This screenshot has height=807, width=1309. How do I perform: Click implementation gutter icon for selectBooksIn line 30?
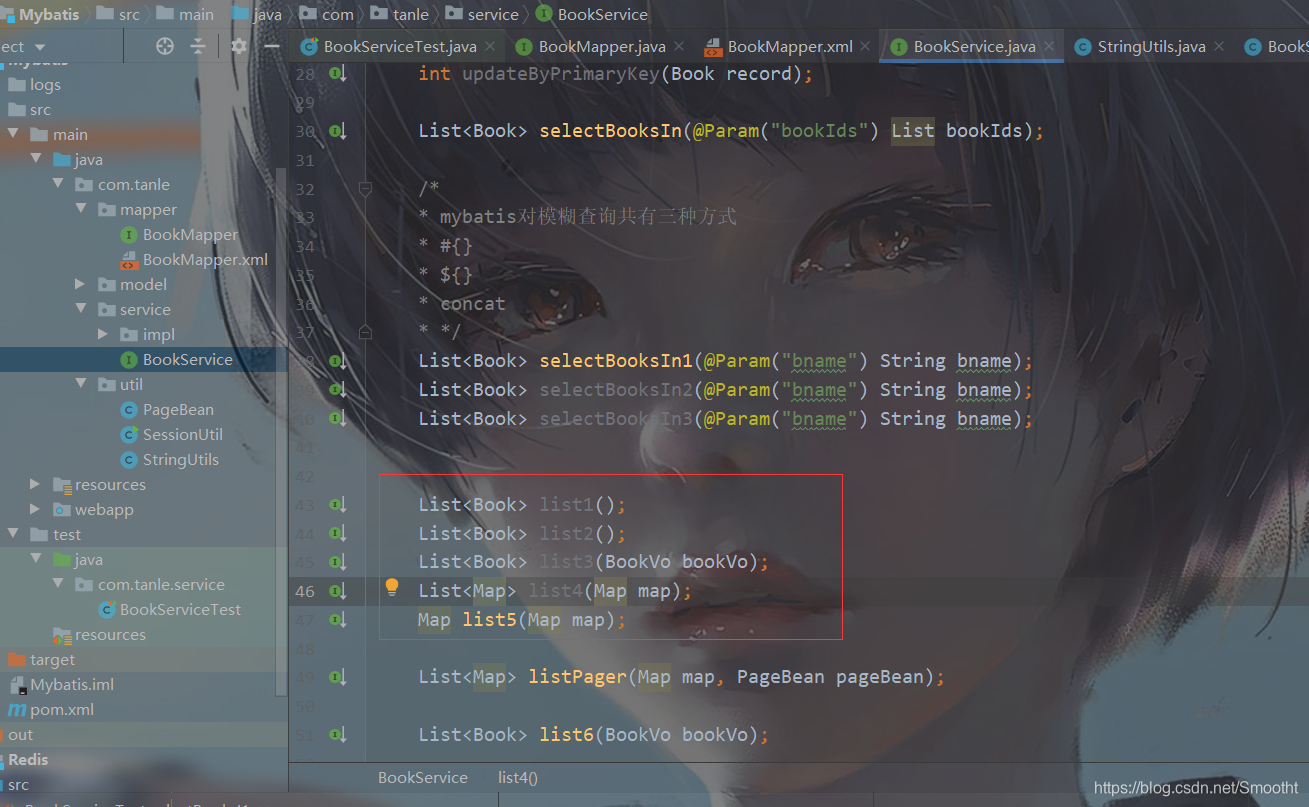(x=338, y=131)
